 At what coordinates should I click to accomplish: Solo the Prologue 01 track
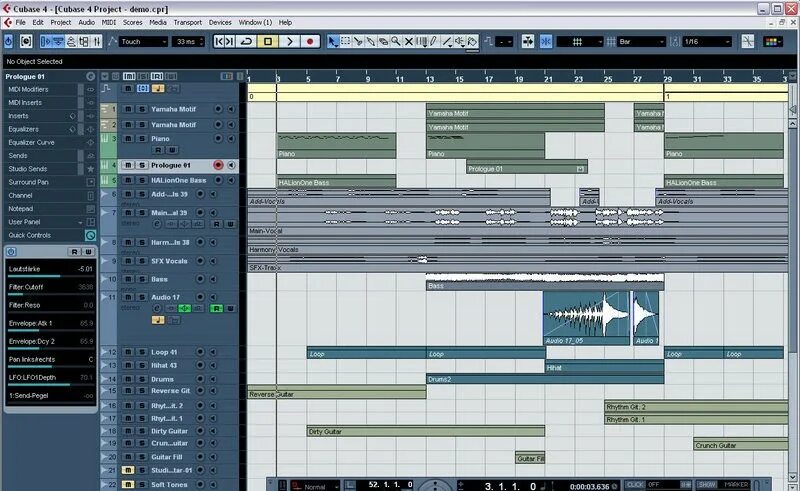click(142, 165)
